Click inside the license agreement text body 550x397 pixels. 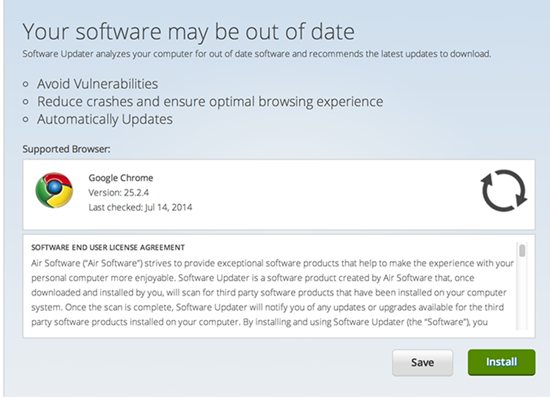tap(270, 292)
